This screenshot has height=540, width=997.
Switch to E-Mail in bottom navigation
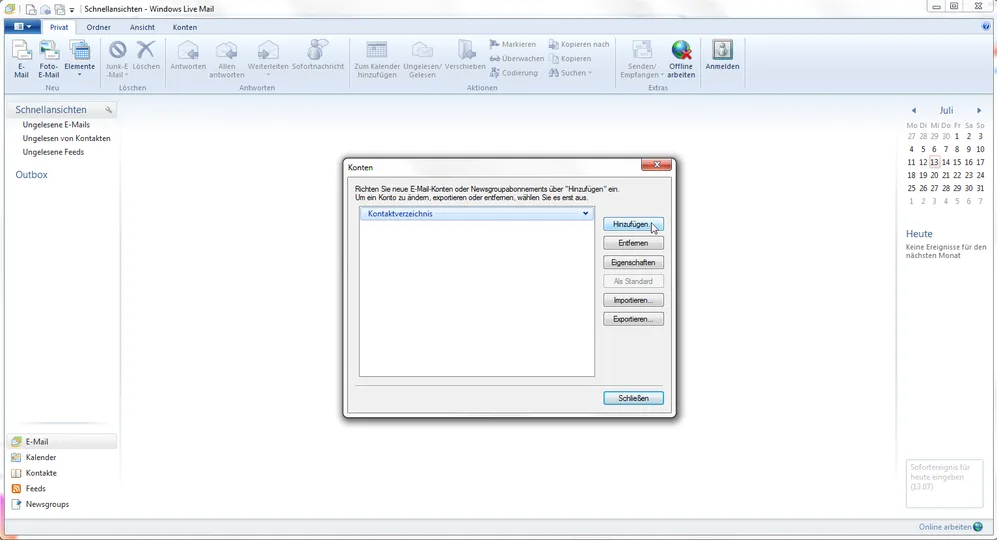pos(62,441)
